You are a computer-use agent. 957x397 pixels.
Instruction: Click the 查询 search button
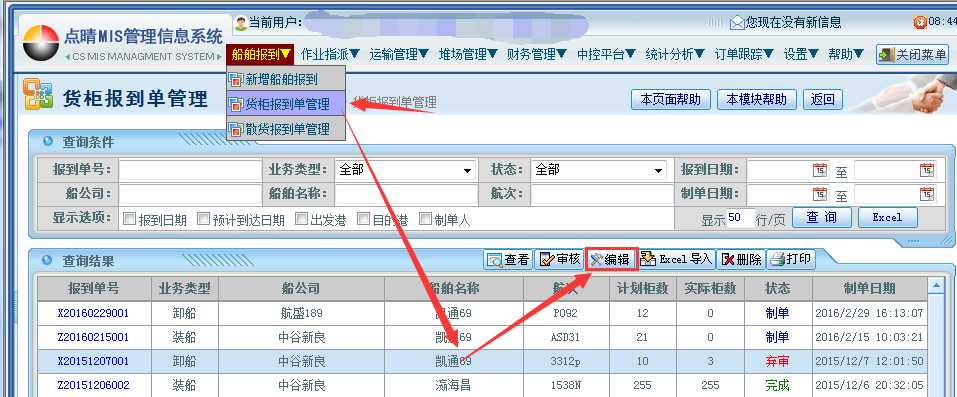pyautogui.click(x=822, y=217)
